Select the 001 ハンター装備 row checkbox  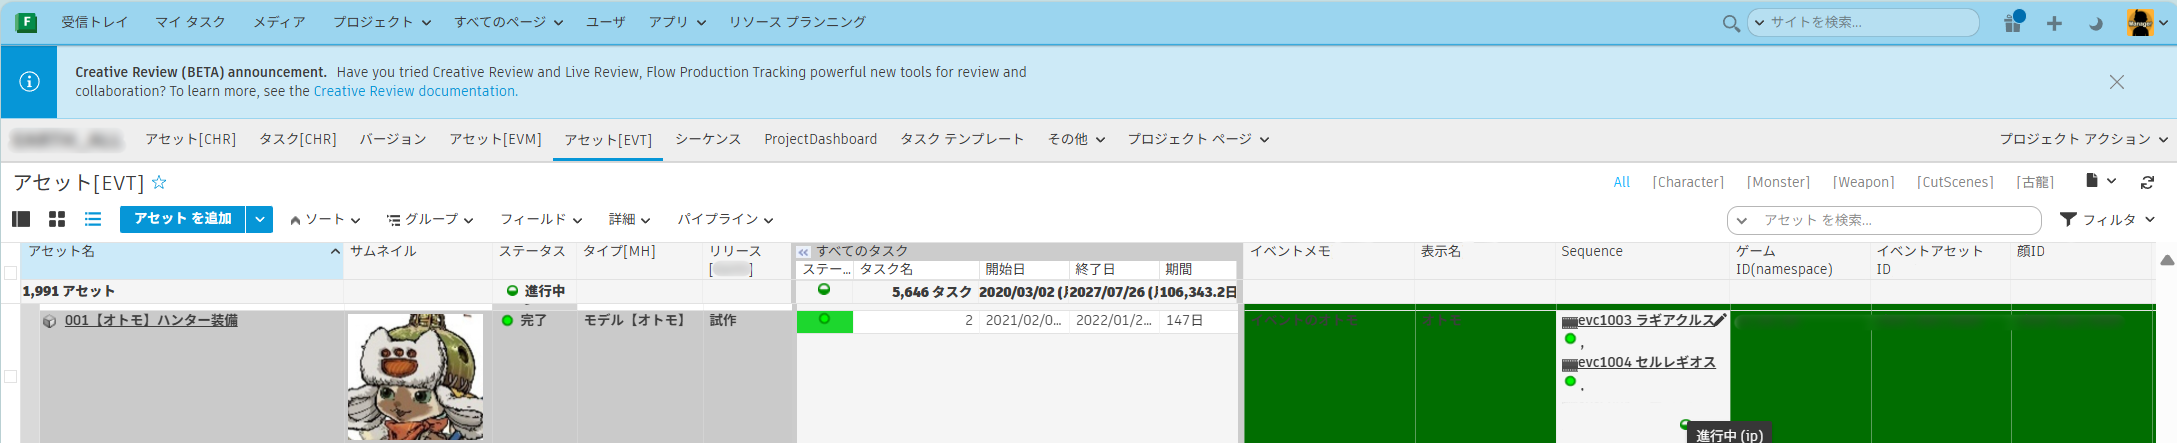click(x=11, y=376)
